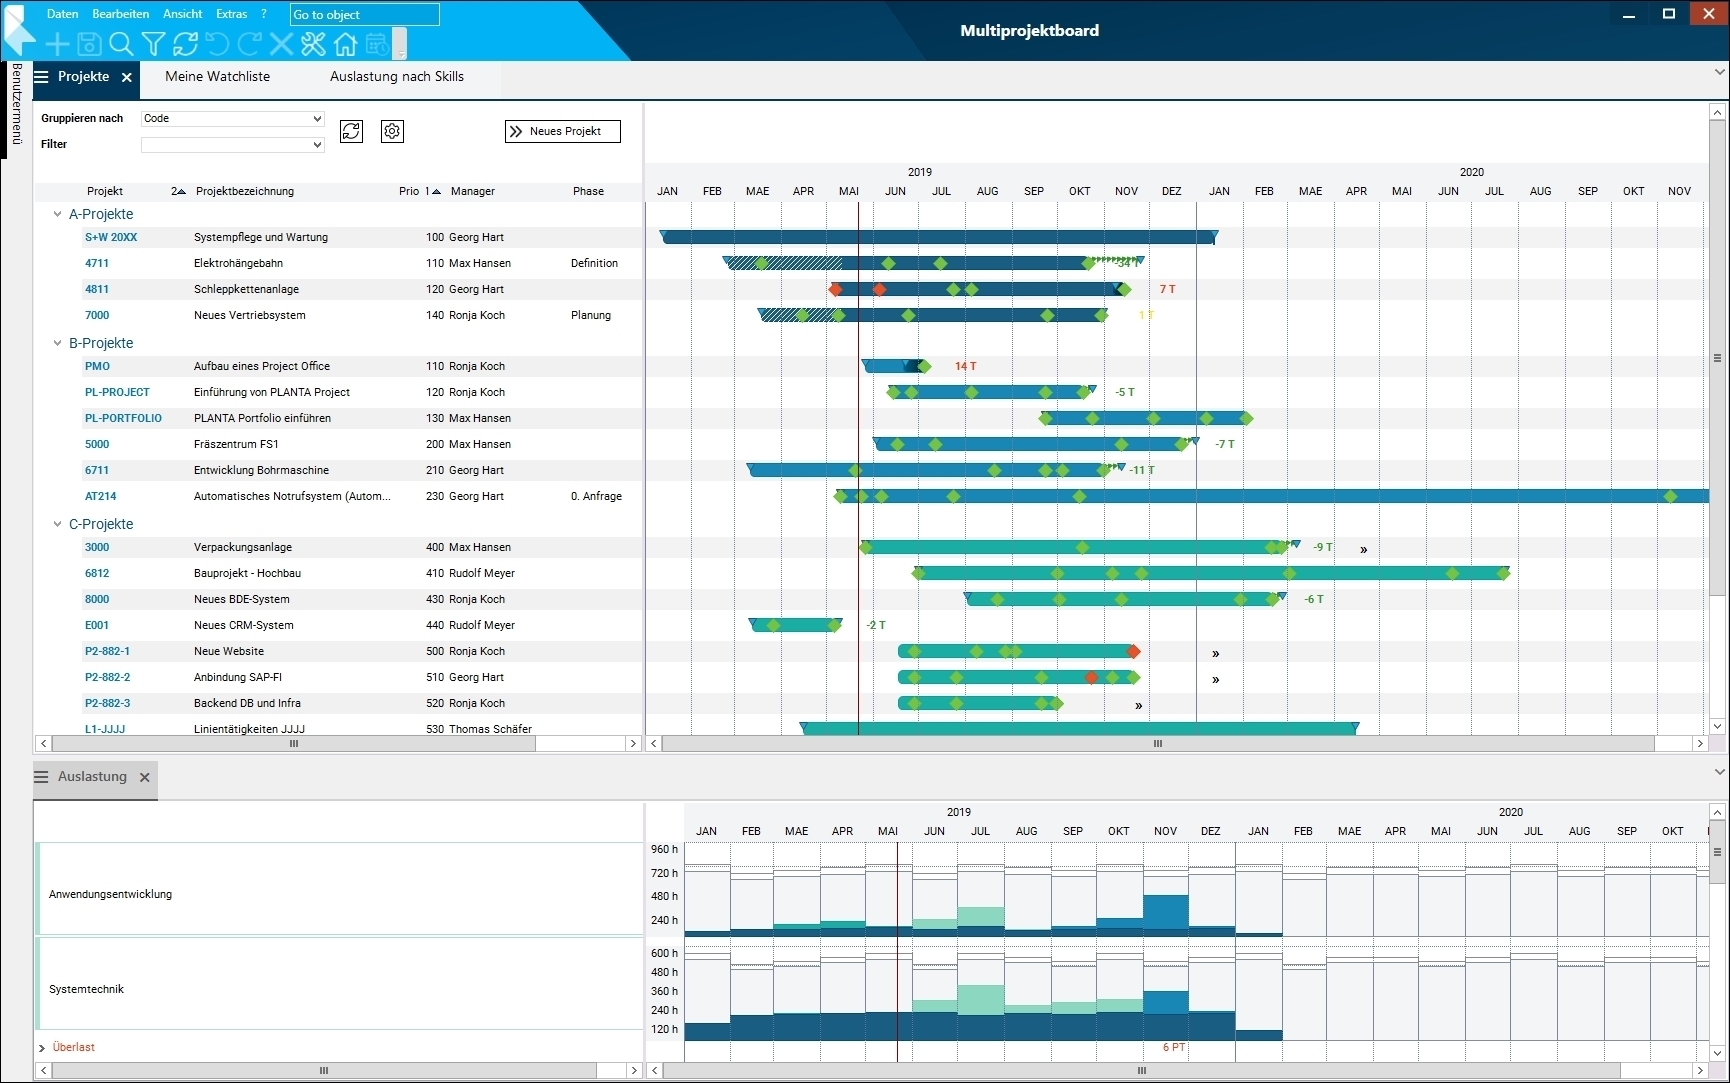Click the project table horizontal scrollbar thumb
This screenshot has width=1730, height=1083.
(x=294, y=744)
